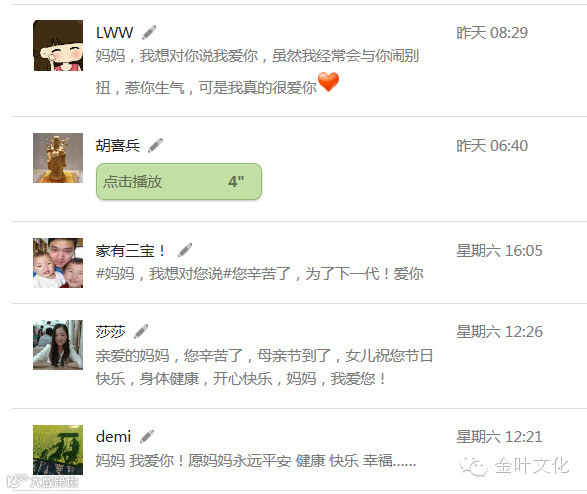This screenshot has height=494, width=587.
Task: Click the username LWW
Action: [x=115, y=33]
